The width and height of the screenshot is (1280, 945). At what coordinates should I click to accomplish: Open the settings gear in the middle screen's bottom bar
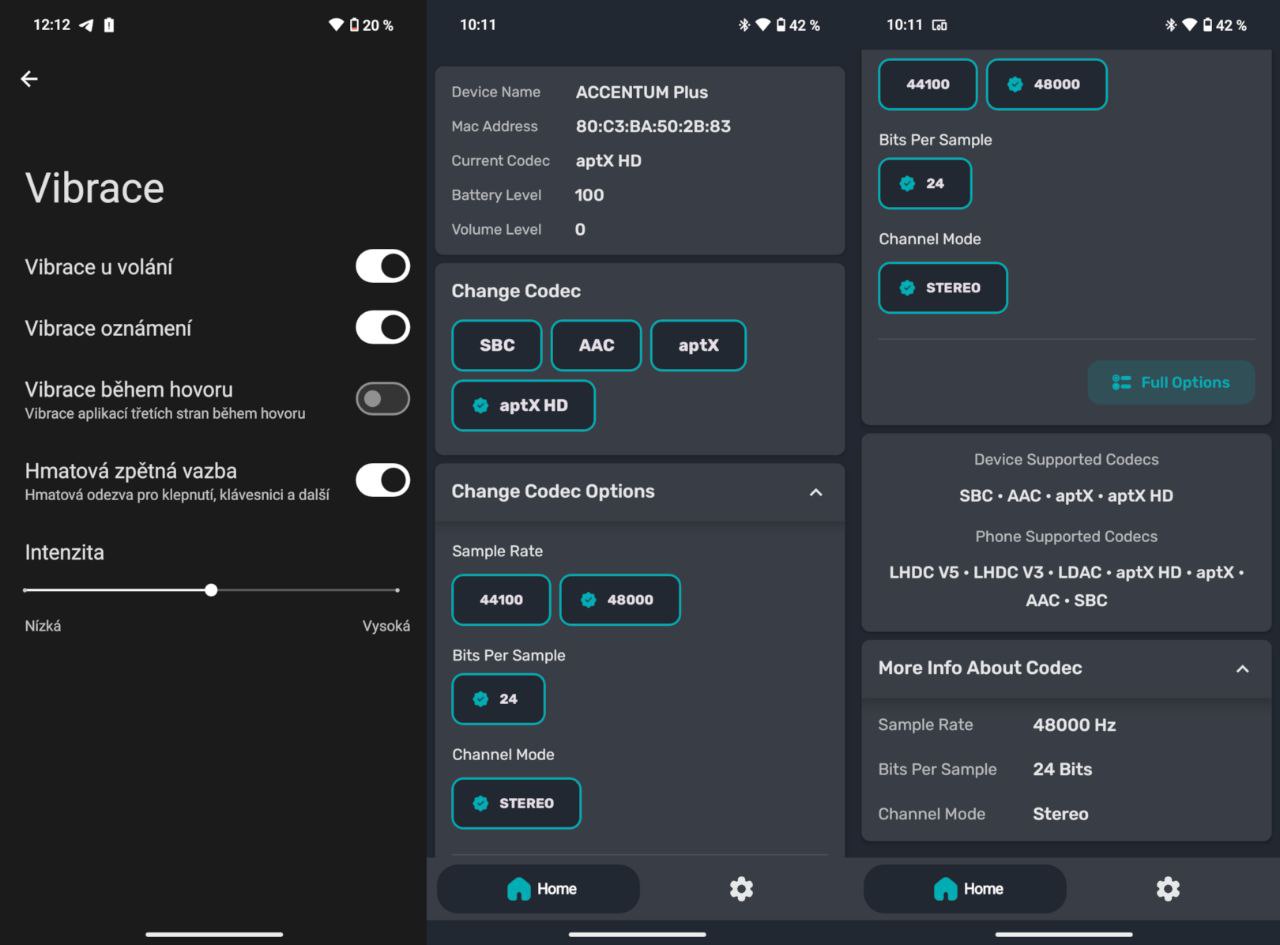coord(741,888)
